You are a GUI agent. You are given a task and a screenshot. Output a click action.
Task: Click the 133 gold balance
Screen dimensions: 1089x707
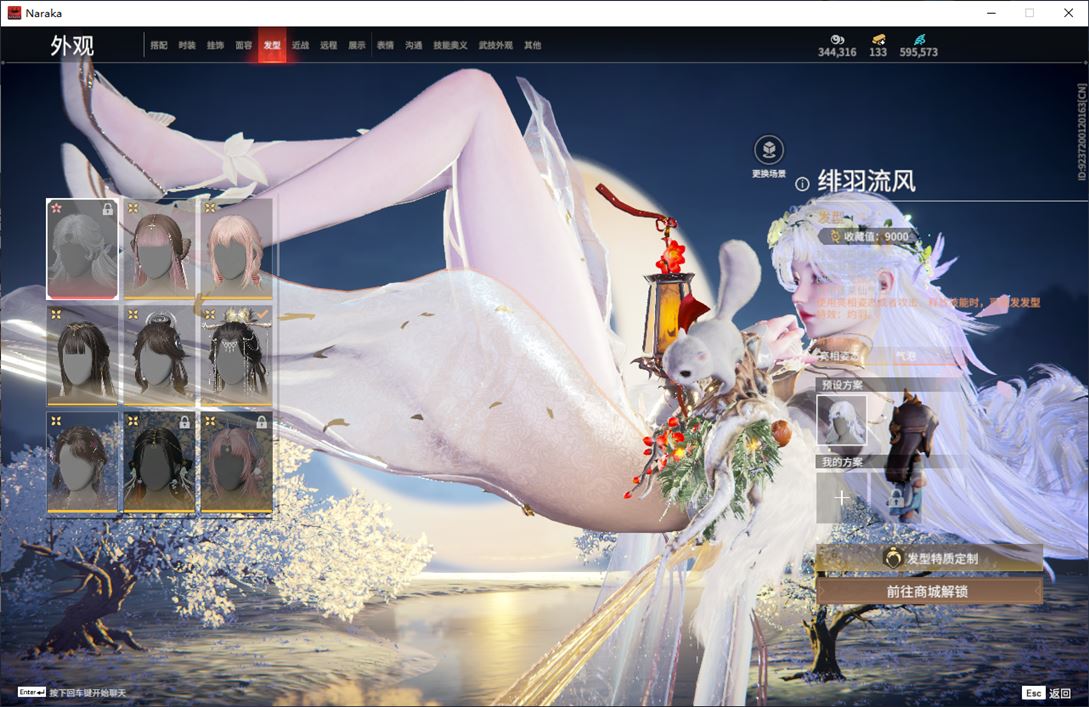coord(878,52)
